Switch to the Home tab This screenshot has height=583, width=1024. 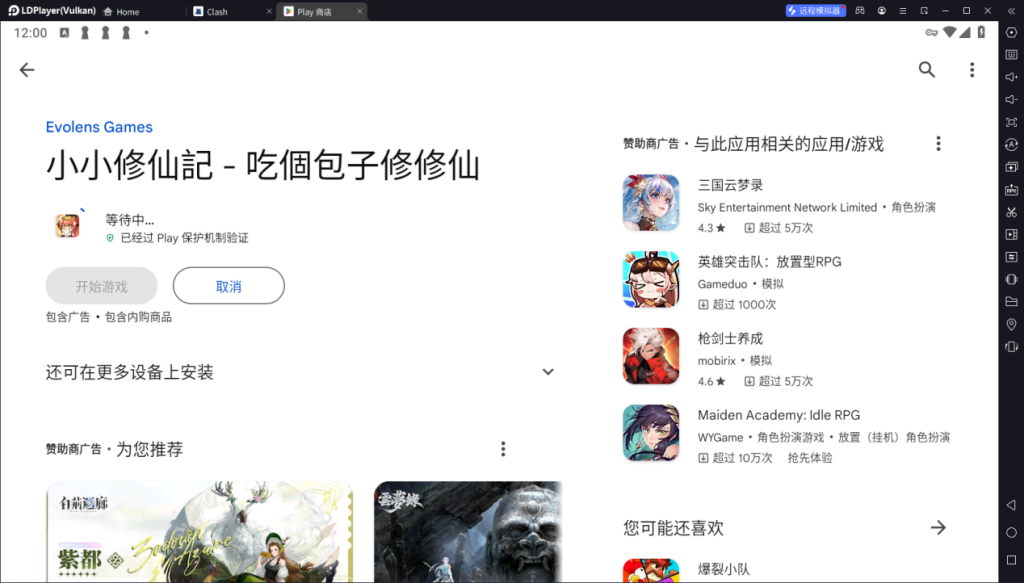(121, 11)
